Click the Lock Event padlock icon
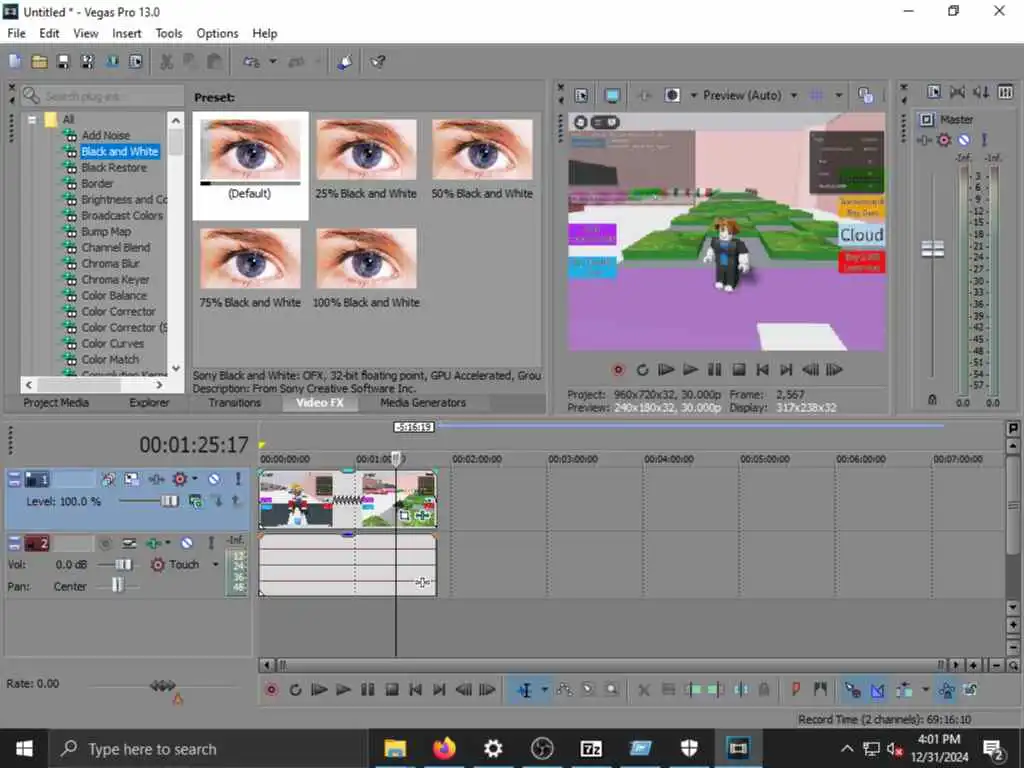The height and width of the screenshot is (768, 1024). pos(764,690)
